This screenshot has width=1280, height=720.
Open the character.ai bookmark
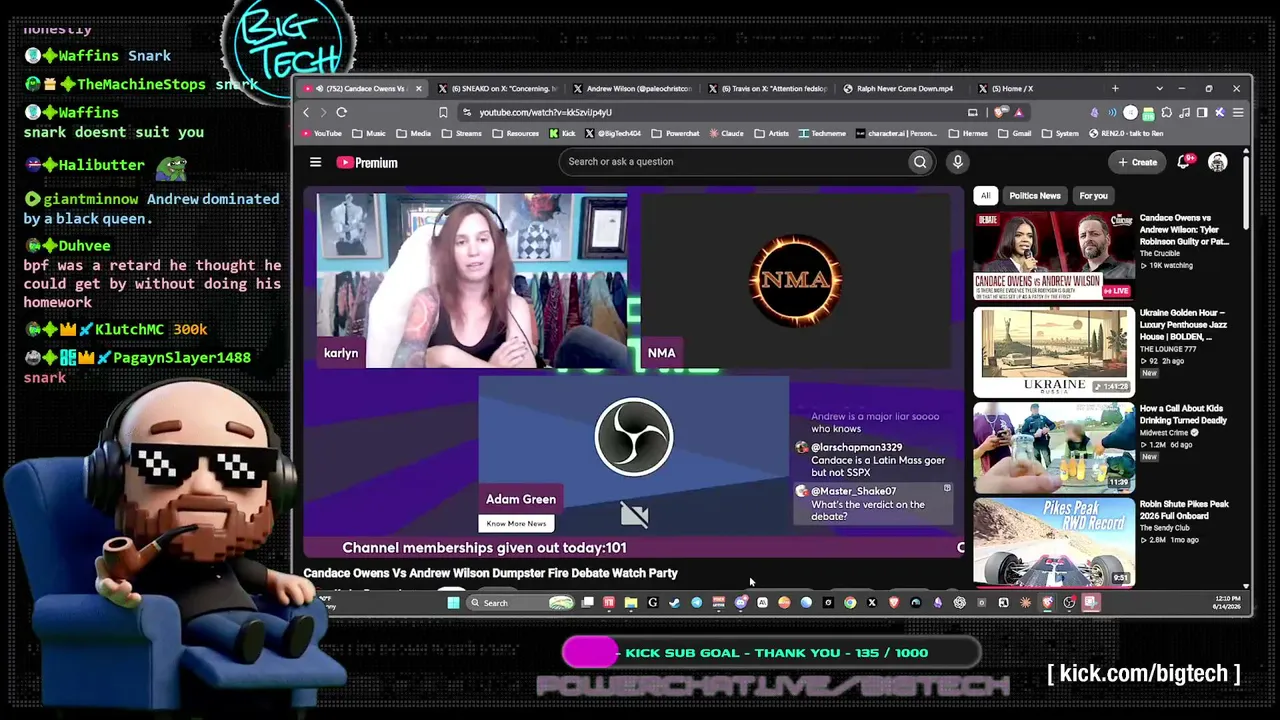[x=897, y=133]
